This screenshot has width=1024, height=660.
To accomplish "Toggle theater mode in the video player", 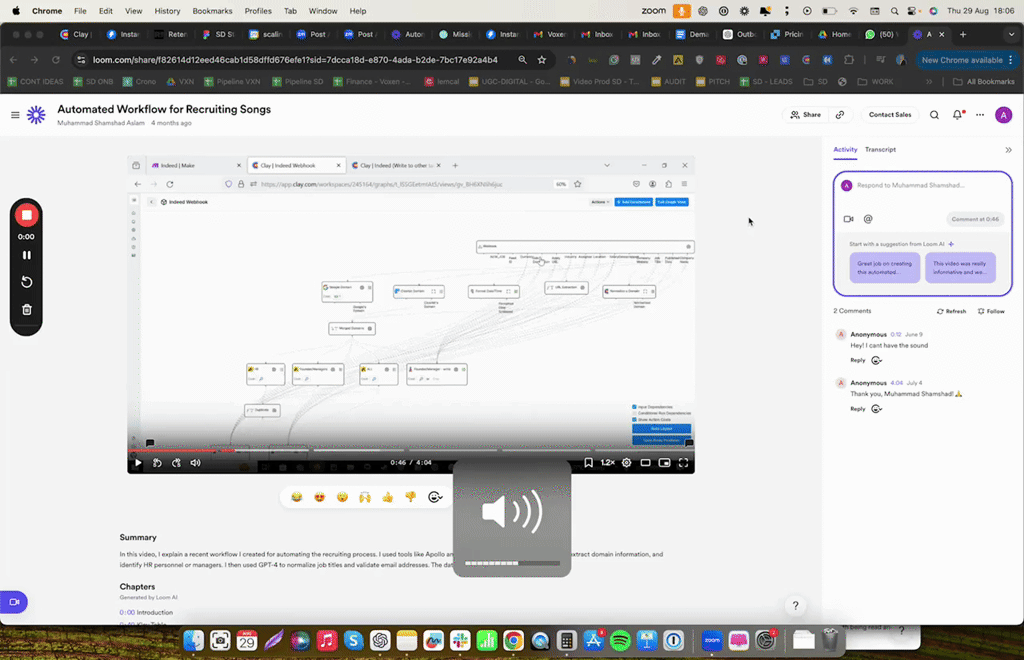I will pos(645,463).
